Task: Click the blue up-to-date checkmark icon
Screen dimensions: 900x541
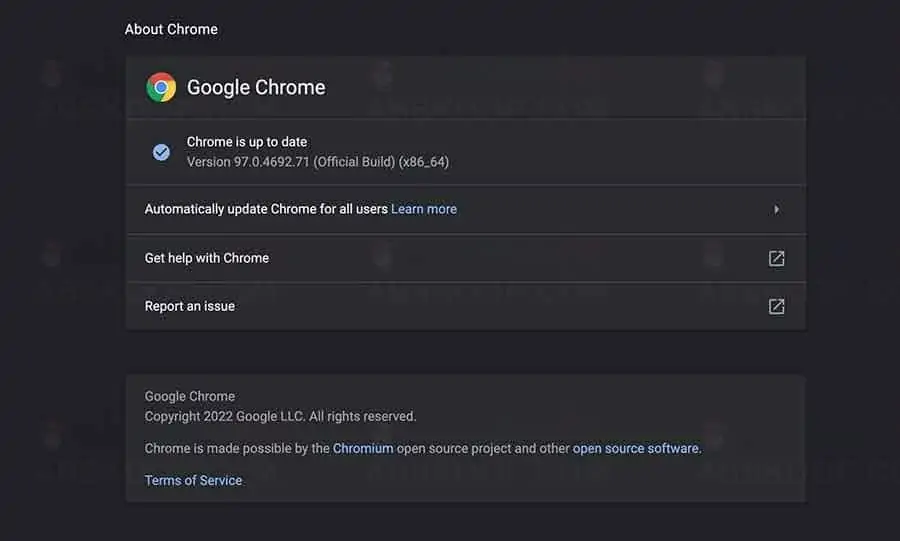Action: [161, 152]
